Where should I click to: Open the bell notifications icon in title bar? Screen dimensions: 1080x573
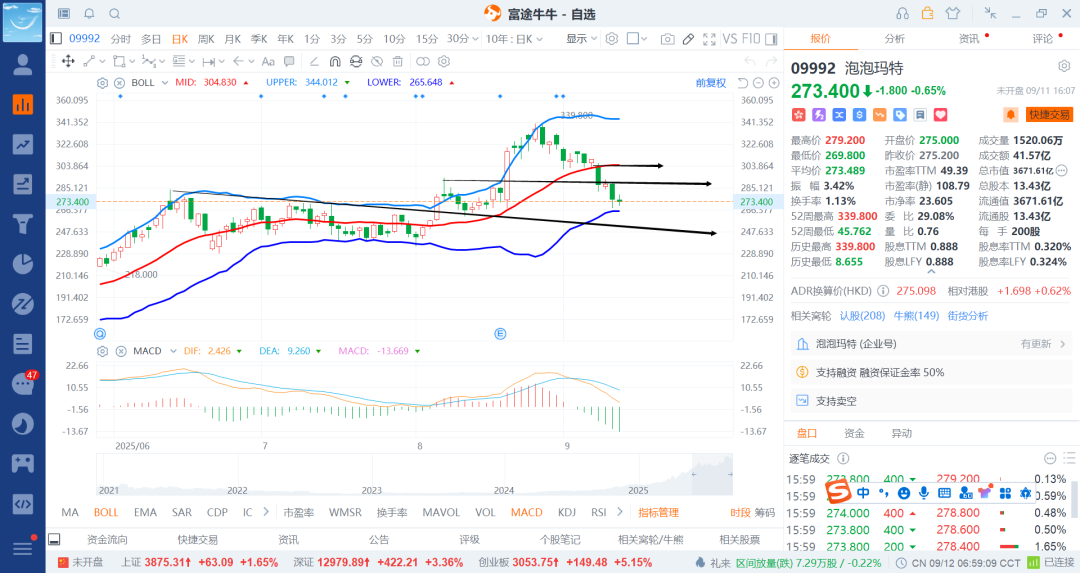(90, 13)
